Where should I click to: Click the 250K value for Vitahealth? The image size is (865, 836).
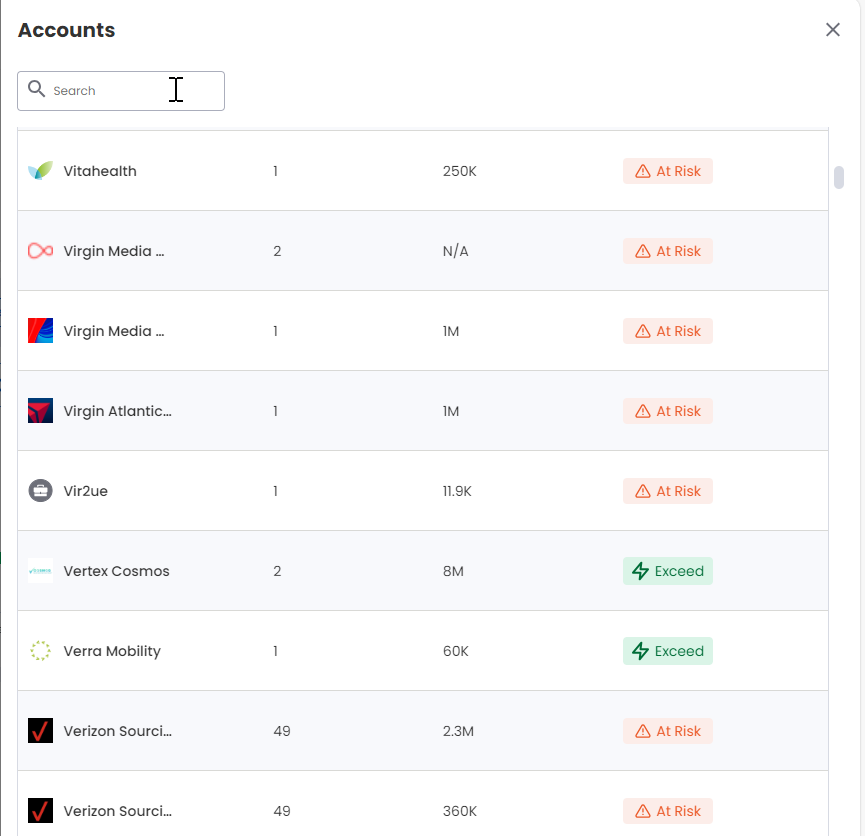tap(460, 171)
